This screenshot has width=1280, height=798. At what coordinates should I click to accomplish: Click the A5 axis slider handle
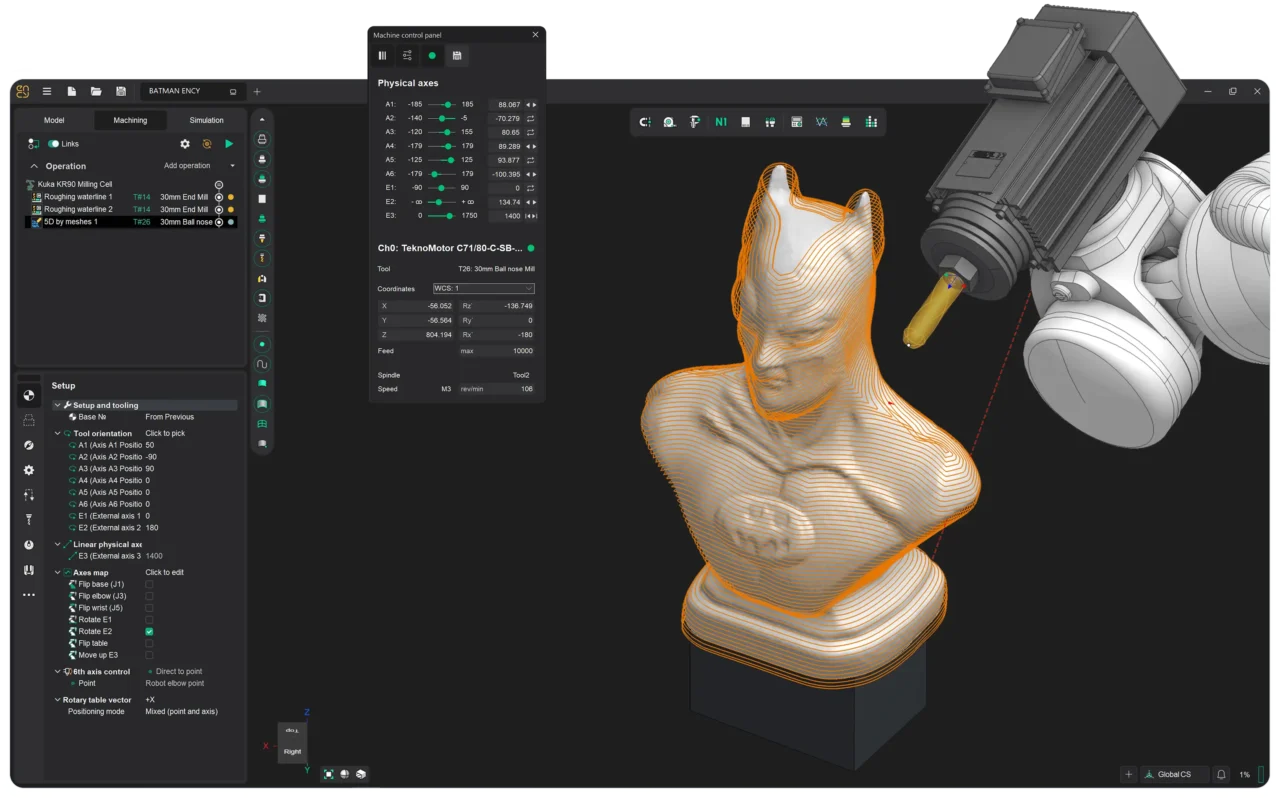tap(451, 160)
